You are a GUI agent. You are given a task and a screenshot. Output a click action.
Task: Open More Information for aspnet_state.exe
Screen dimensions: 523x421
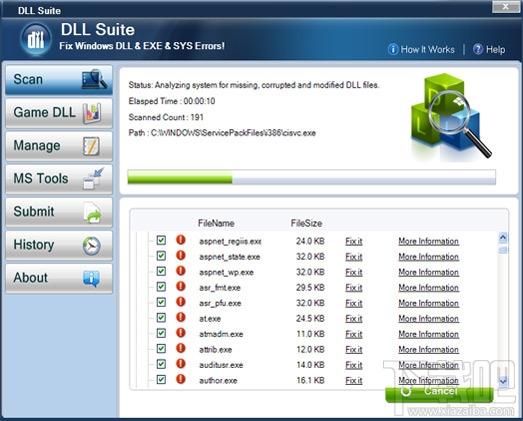[x=429, y=257]
